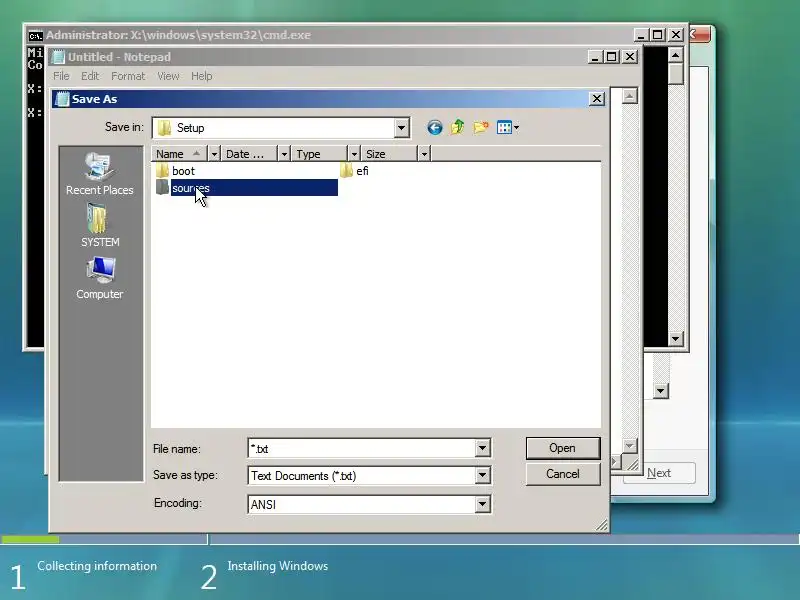Click Next in the setup window
Screen dimensions: 800x600
[x=659, y=473]
